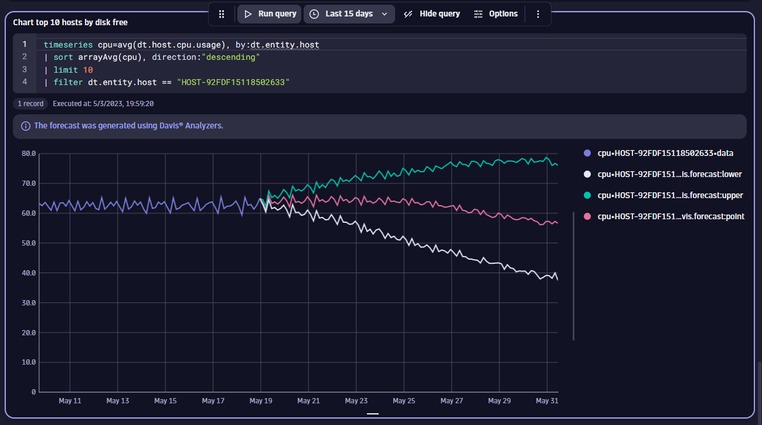Viewport: 762px width, 425px height.
Task: Click the section title Chart top 10 hosts
Action: 70,22
